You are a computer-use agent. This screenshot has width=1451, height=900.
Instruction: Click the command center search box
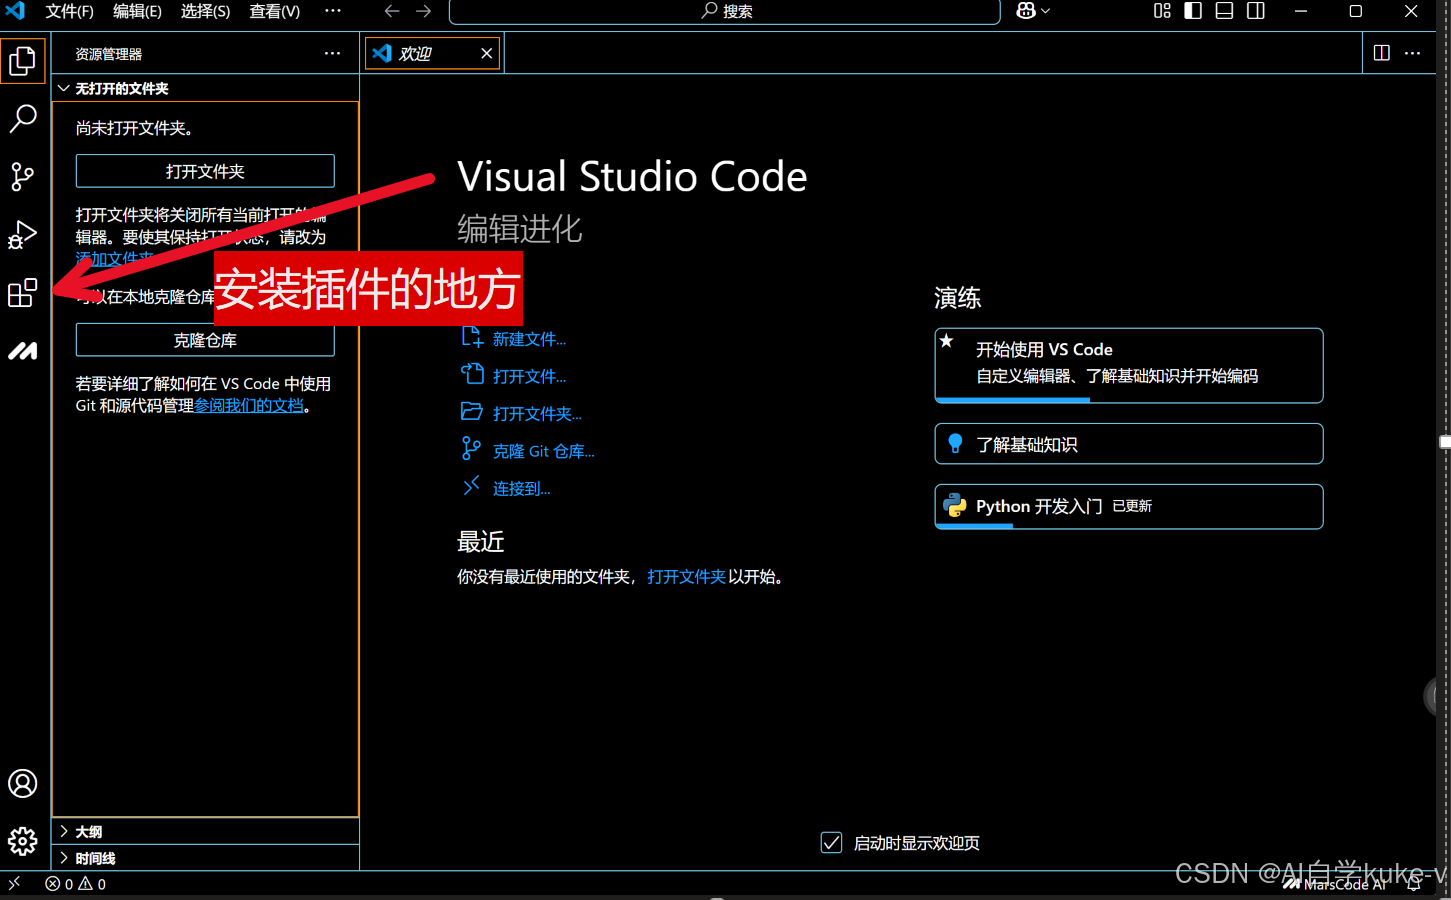pos(725,11)
